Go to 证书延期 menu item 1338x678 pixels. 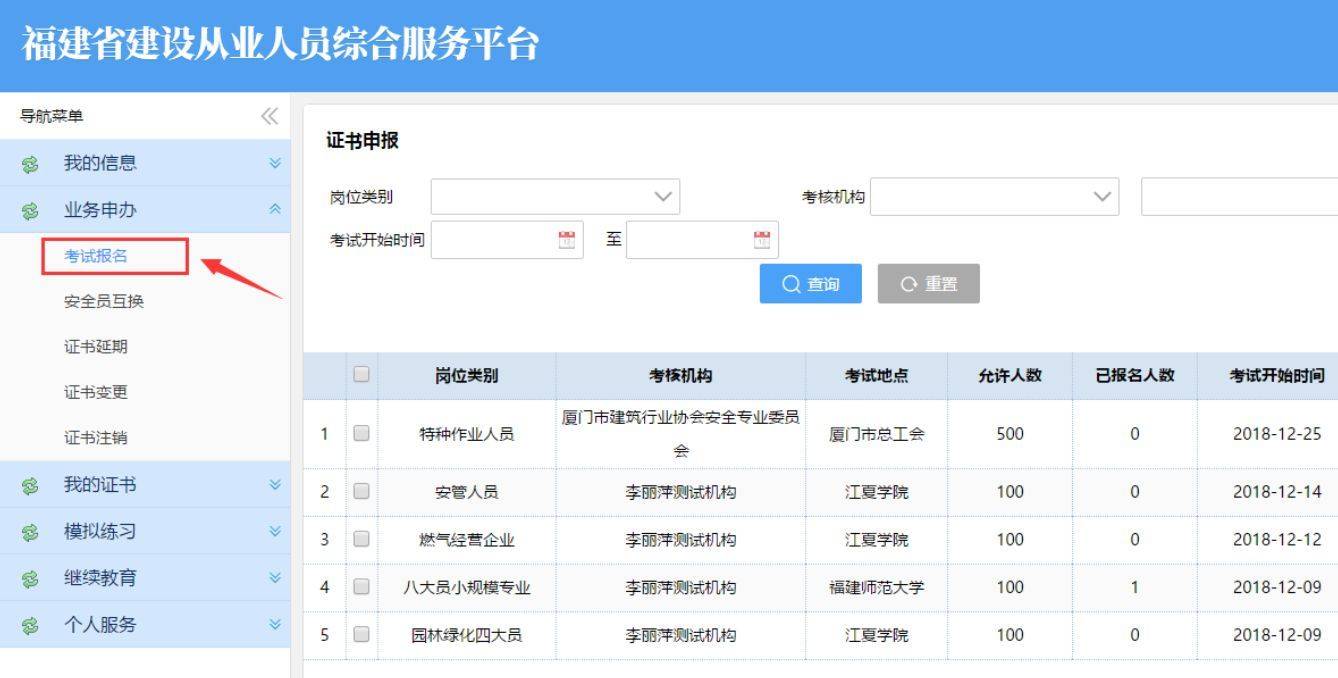(x=96, y=347)
